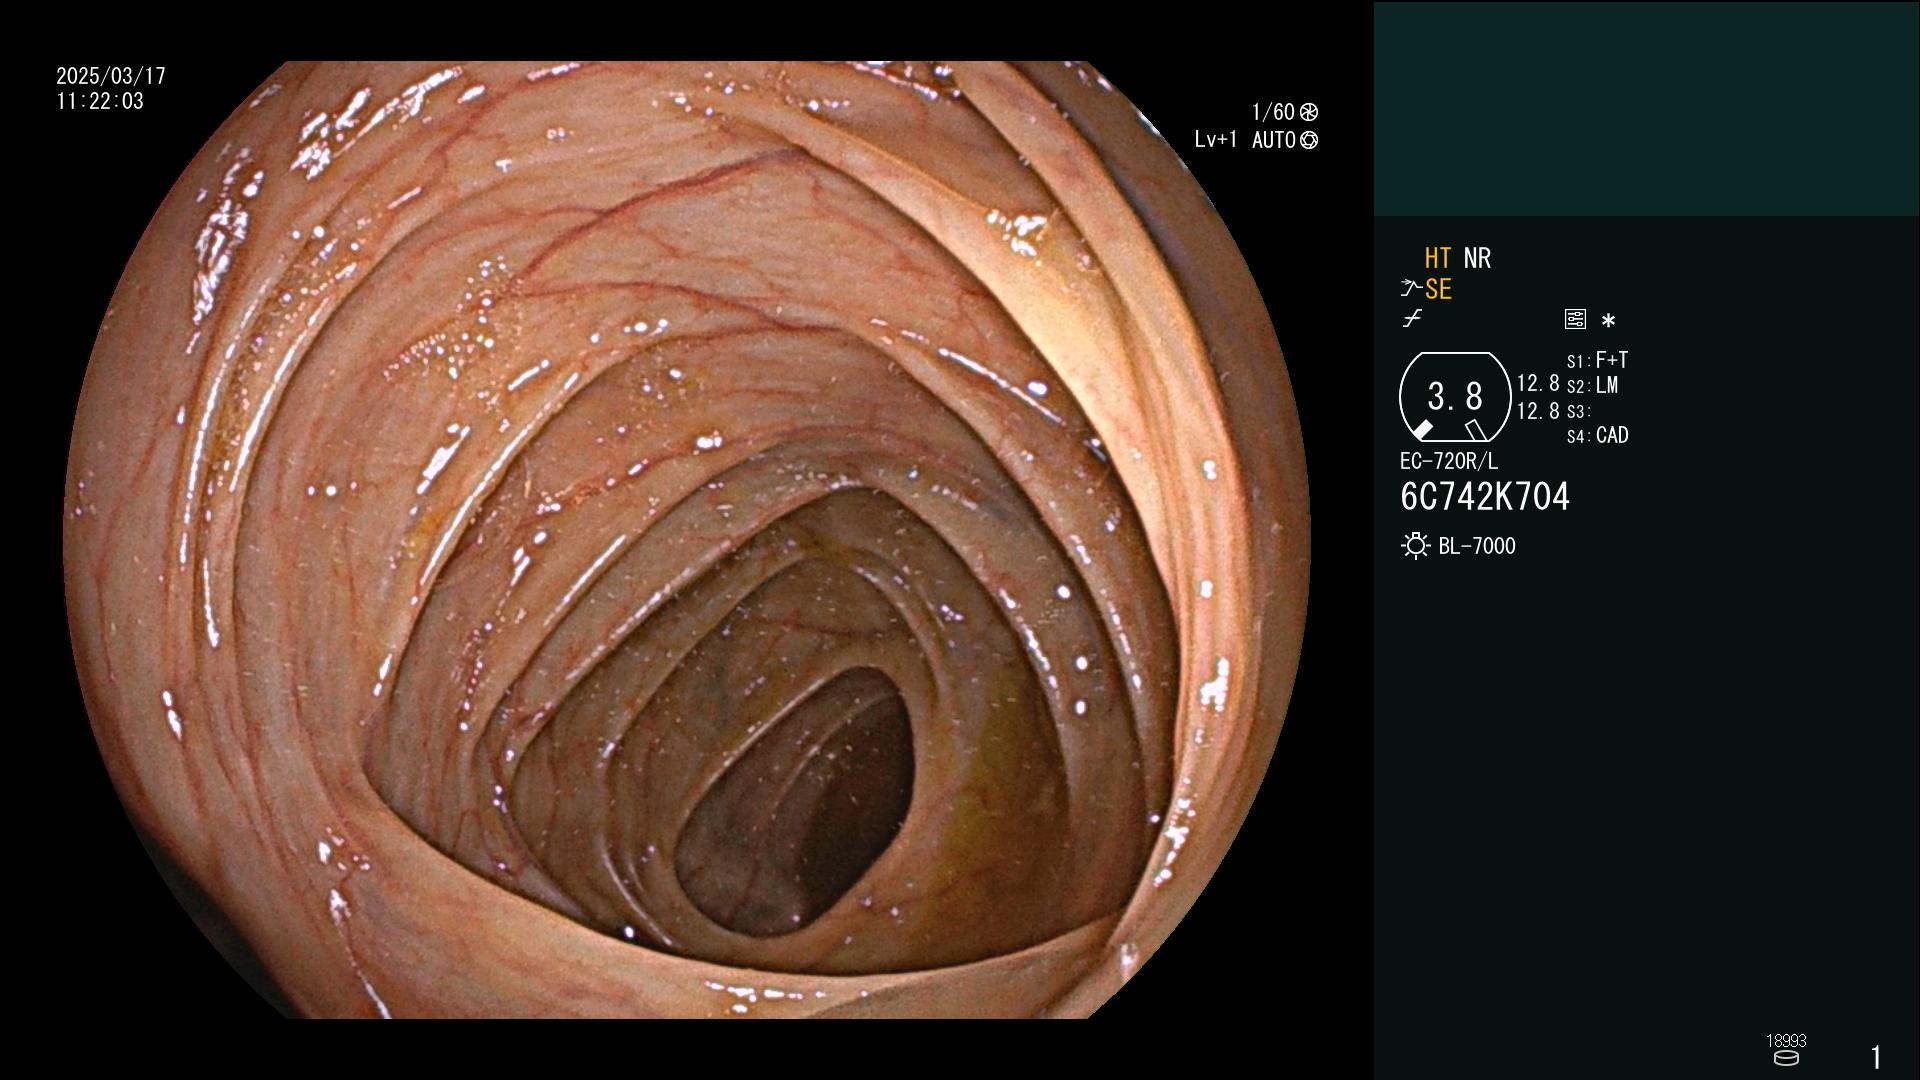Click the NR noise reduction indicator

click(1477, 258)
